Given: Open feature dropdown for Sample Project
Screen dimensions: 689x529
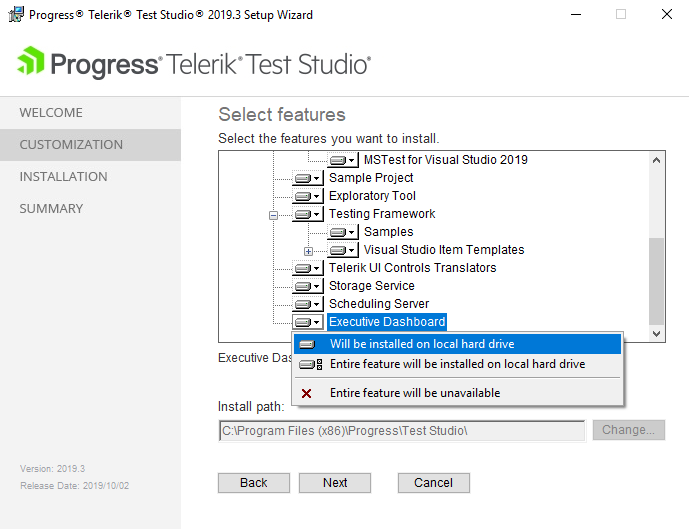Looking at the screenshot, I should point(308,178).
